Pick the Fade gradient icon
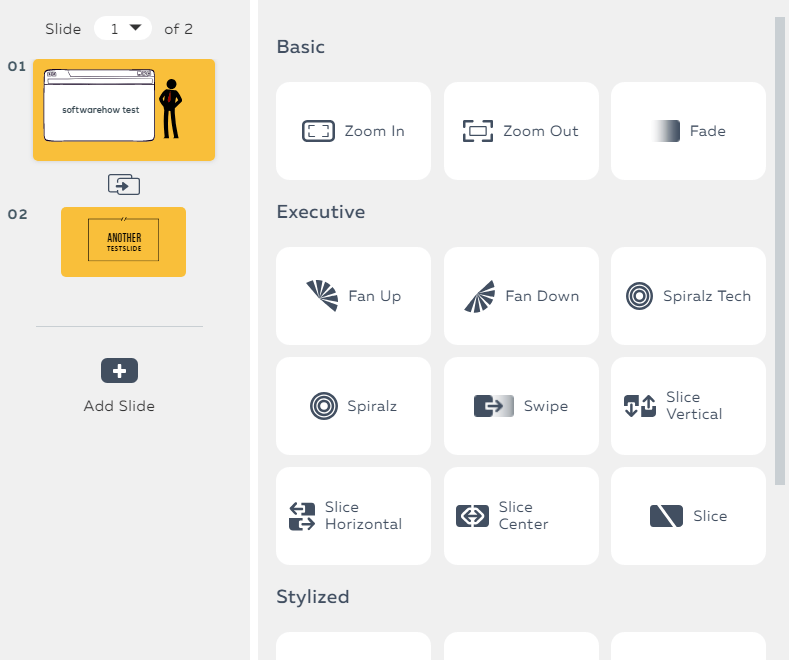This screenshot has width=789, height=660. [666, 131]
